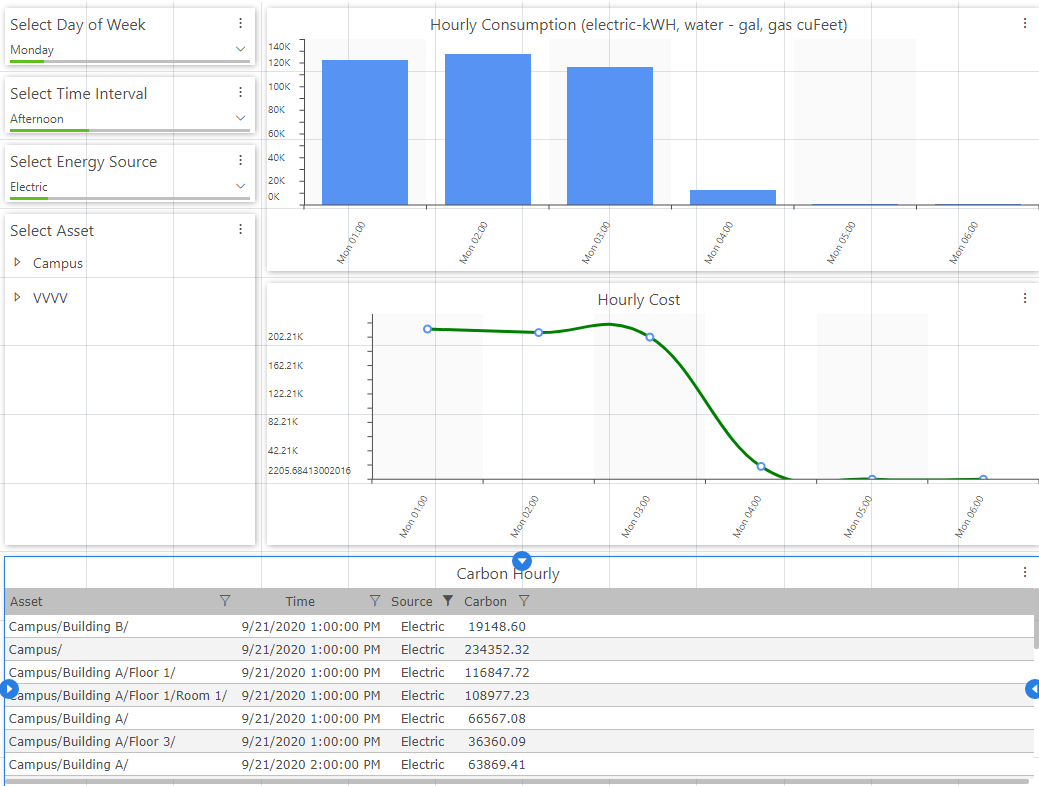Screen dimensions: 1039x786
Task: Expand the VVVV tree node
Action: (x=17, y=297)
